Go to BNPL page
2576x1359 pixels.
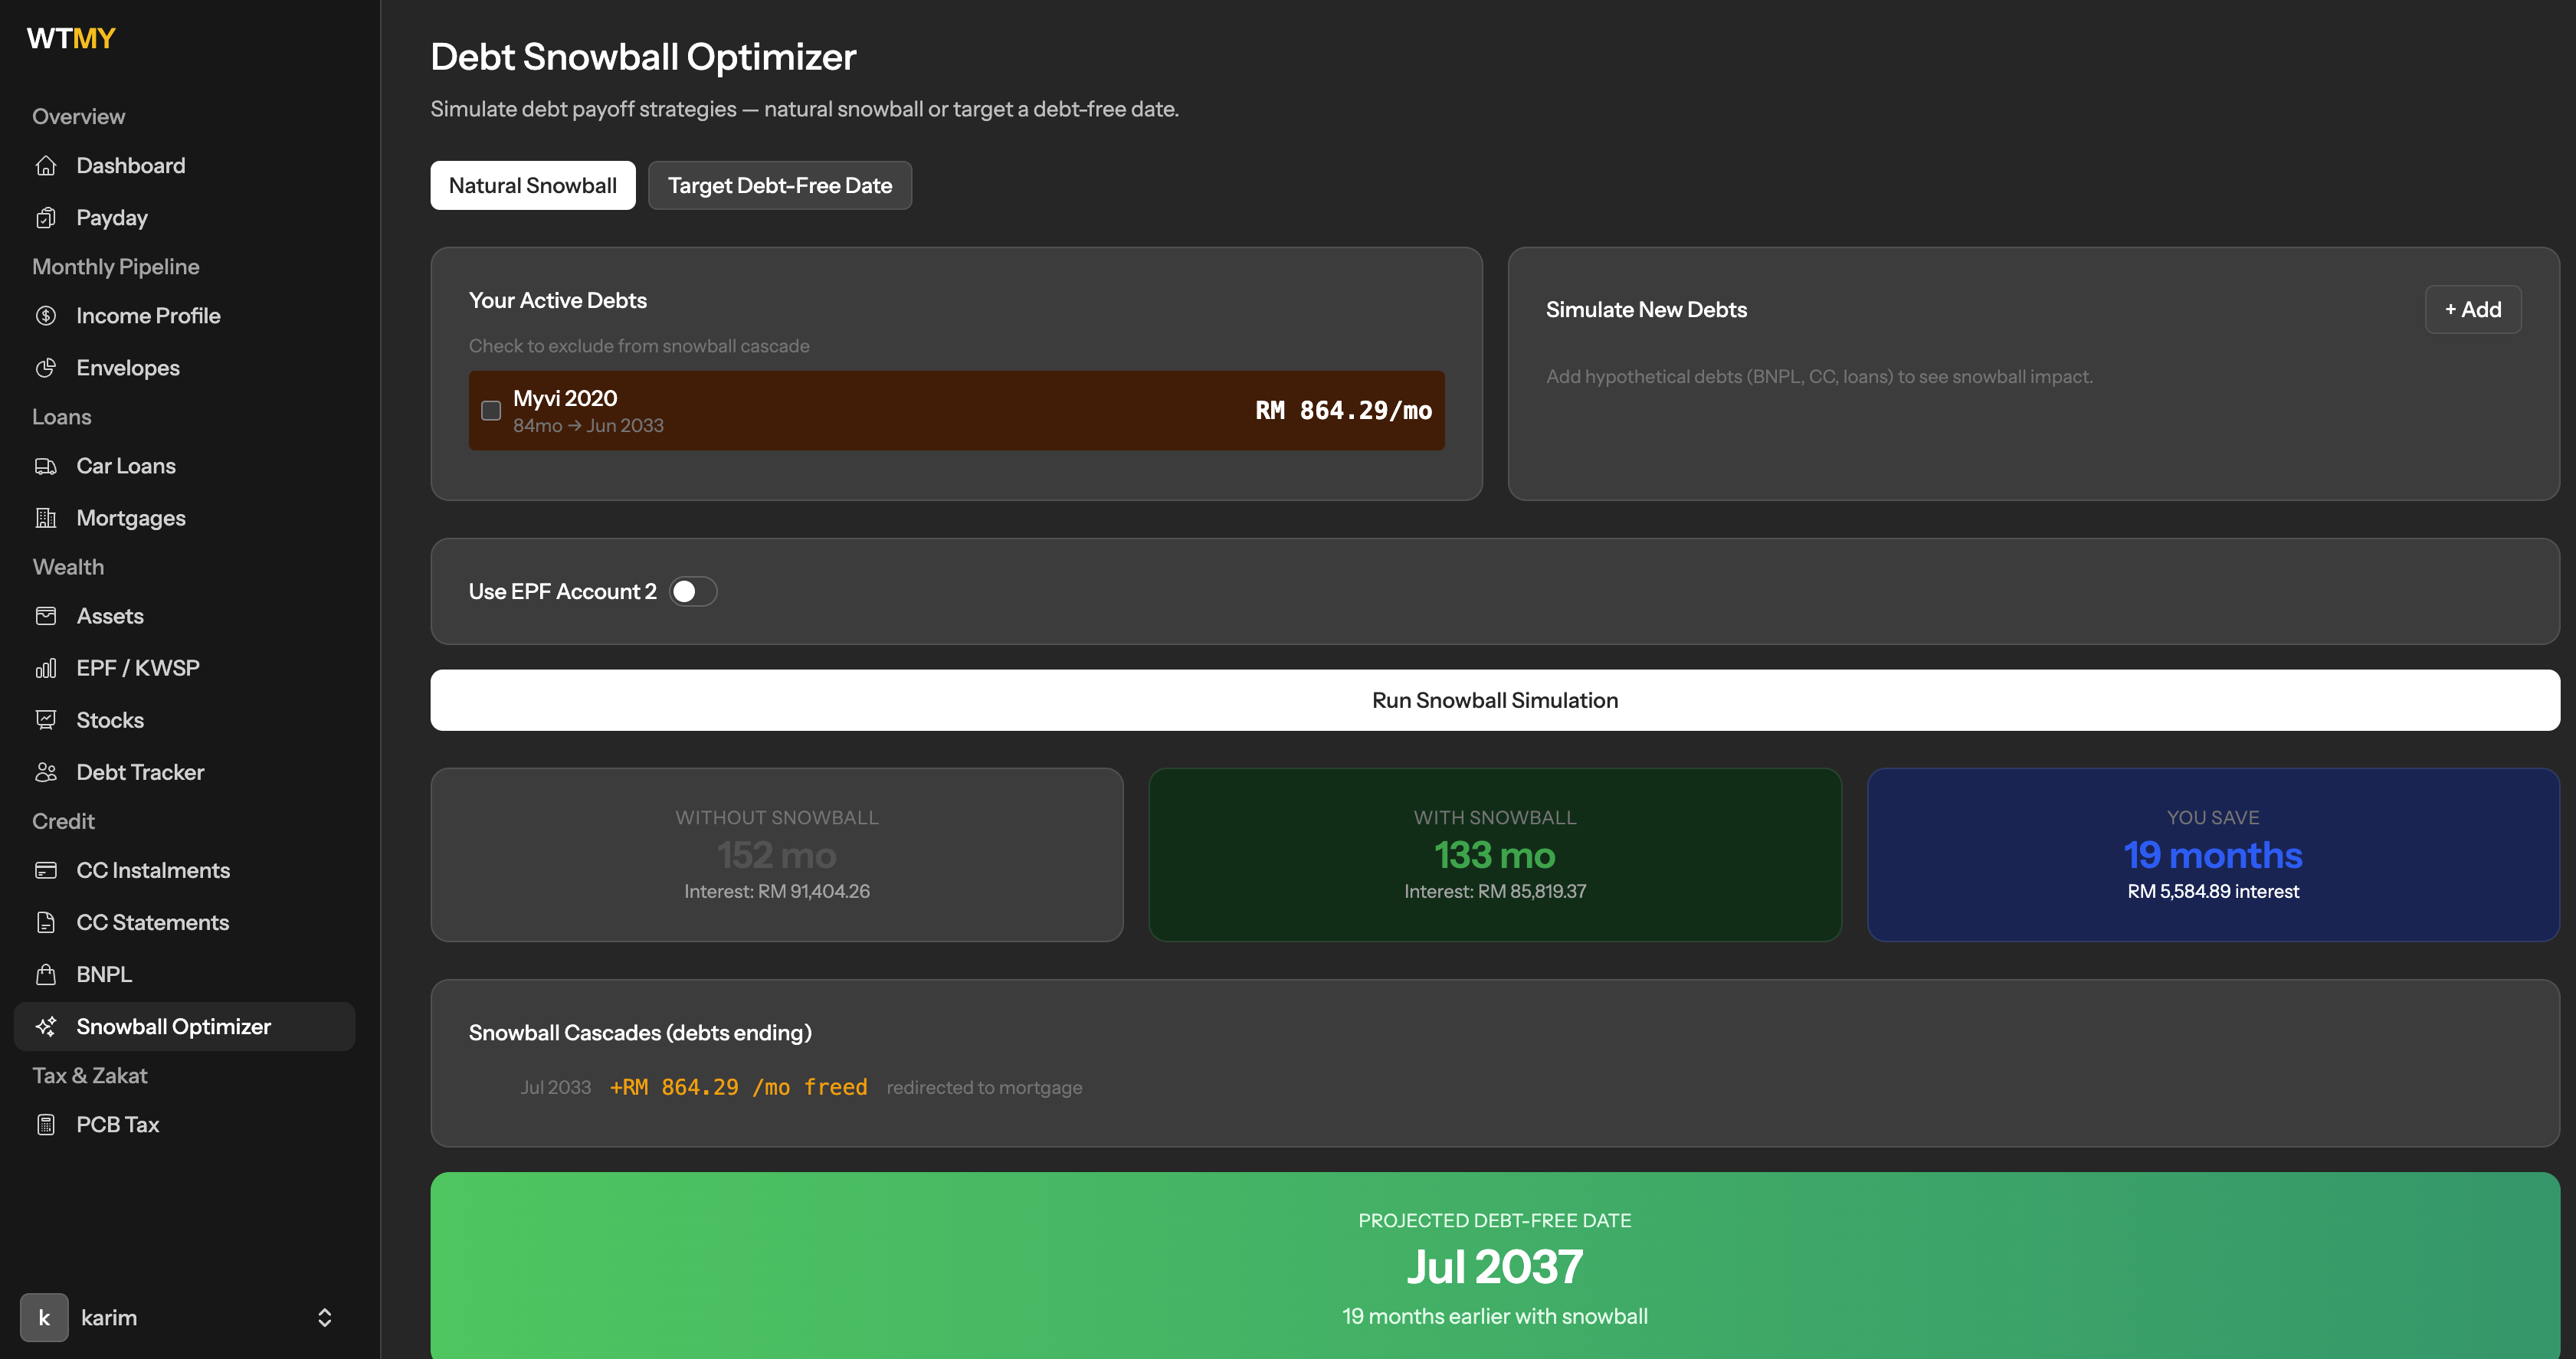click(185, 974)
